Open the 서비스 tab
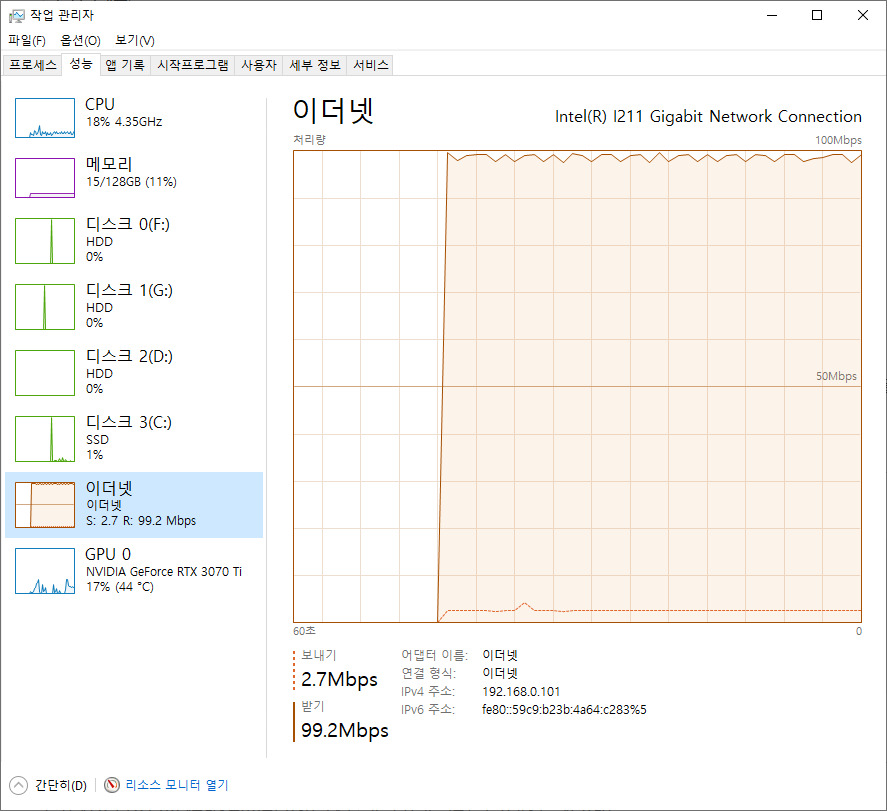Image resolution: width=887 pixels, height=811 pixels. pyautogui.click(x=371, y=65)
